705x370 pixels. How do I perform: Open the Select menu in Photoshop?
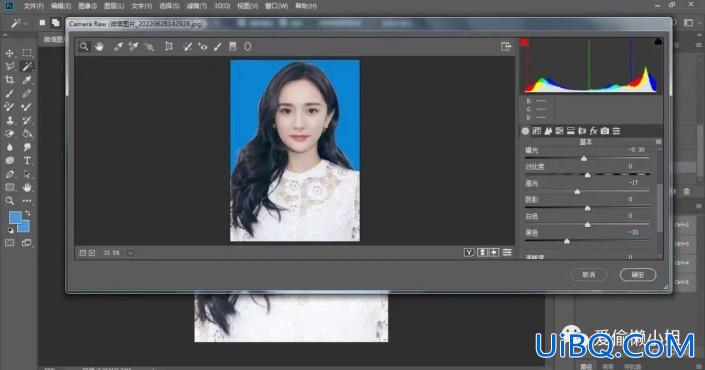pos(169,6)
